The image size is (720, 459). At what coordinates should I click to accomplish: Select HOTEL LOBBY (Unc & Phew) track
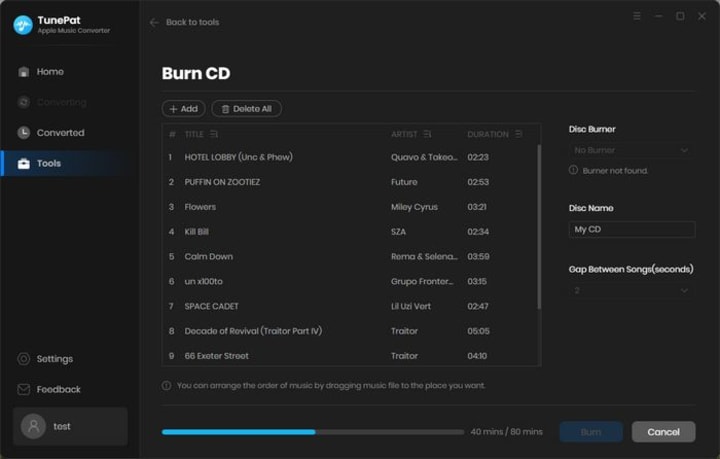tap(349, 157)
